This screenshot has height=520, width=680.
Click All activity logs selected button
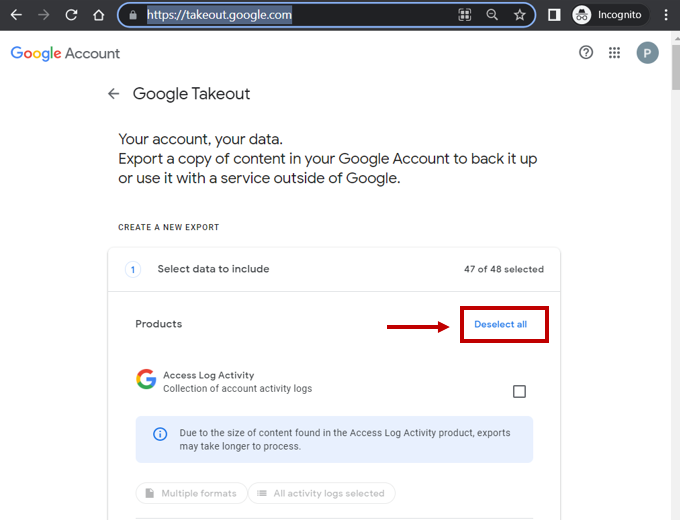tap(322, 493)
